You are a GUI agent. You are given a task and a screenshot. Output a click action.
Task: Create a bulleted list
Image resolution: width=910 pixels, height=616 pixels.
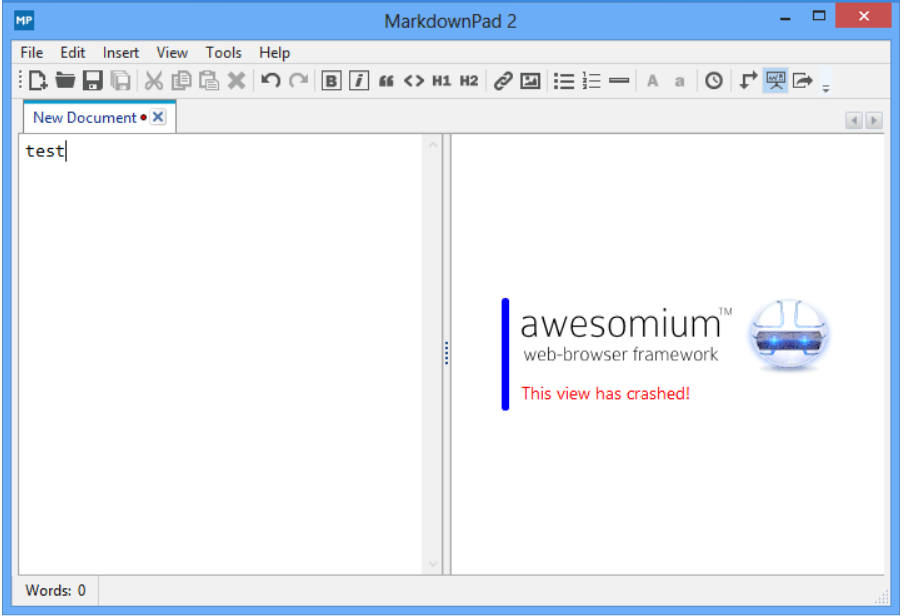click(564, 81)
